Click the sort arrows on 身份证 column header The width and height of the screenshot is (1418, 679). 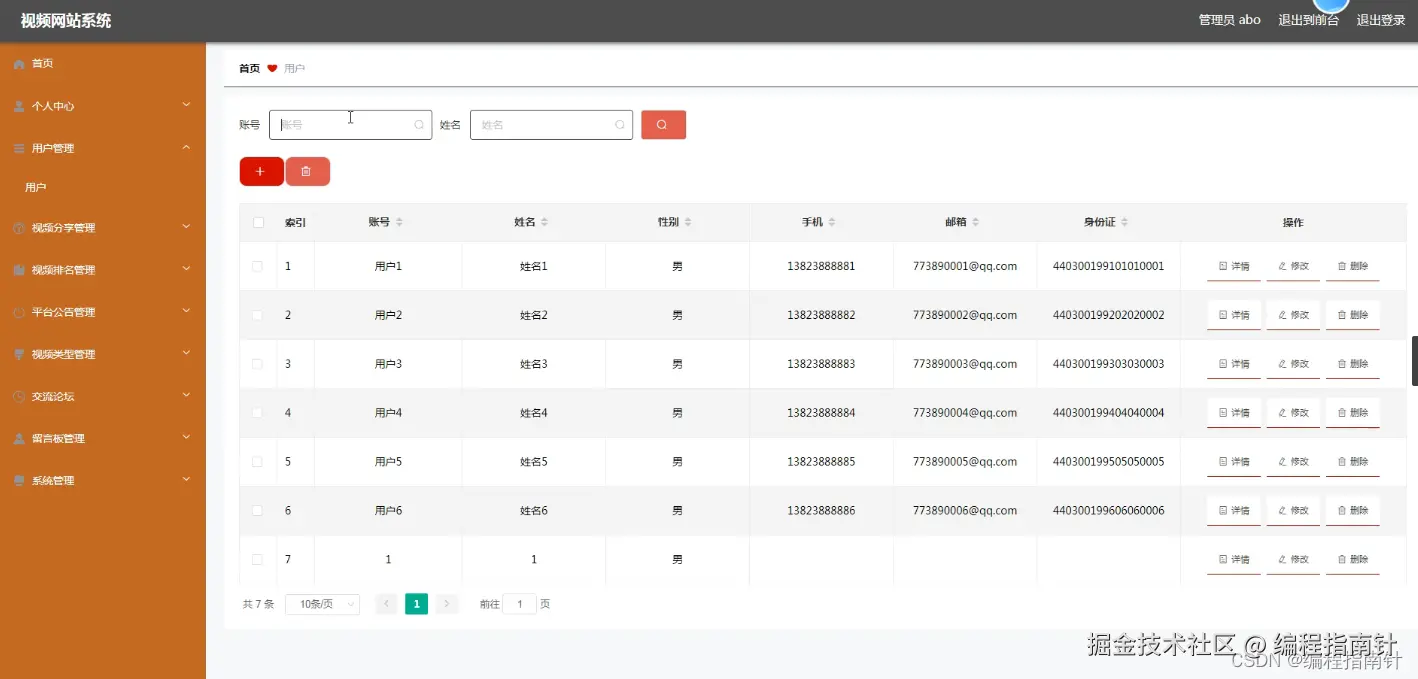[1125, 222]
